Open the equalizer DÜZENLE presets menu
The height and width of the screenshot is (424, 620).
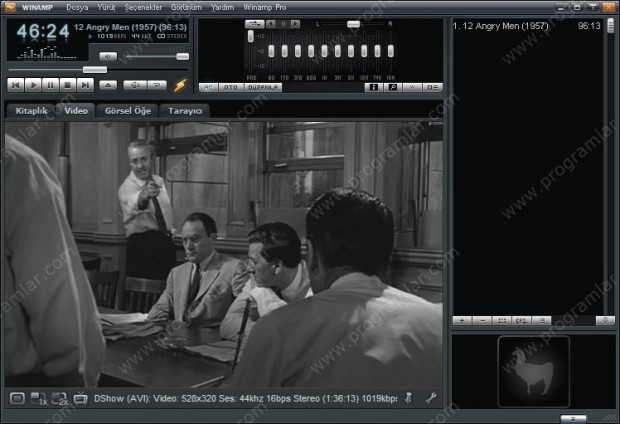[x=263, y=87]
